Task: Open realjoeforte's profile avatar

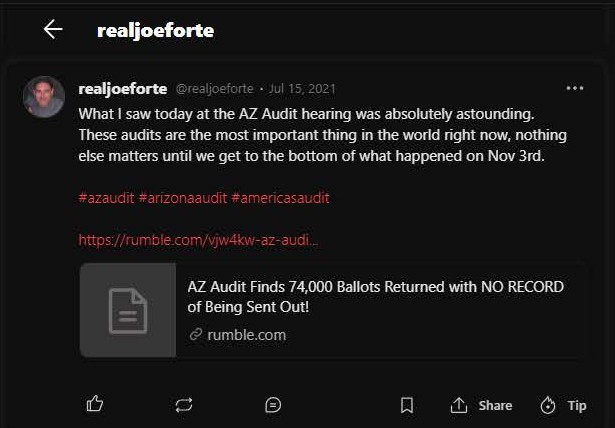Action: (x=44, y=97)
